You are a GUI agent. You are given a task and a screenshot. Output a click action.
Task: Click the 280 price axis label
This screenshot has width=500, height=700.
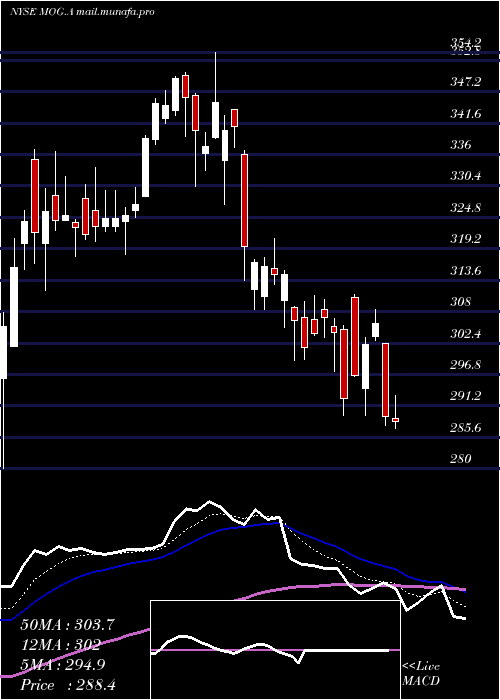(x=461, y=458)
